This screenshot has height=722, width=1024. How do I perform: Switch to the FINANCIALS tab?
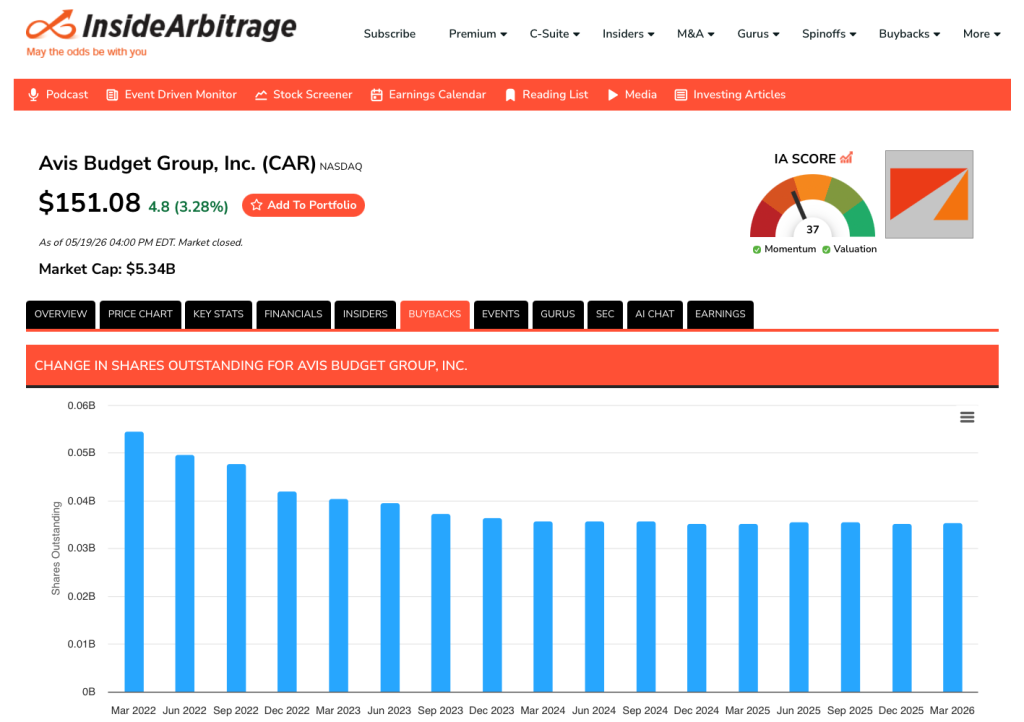[x=293, y=314]
